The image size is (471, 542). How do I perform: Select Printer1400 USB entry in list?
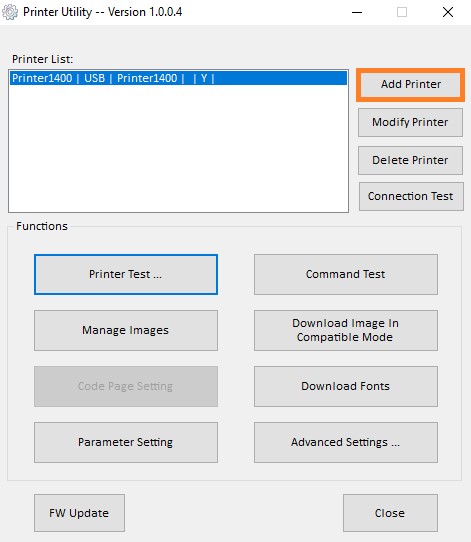178,78
